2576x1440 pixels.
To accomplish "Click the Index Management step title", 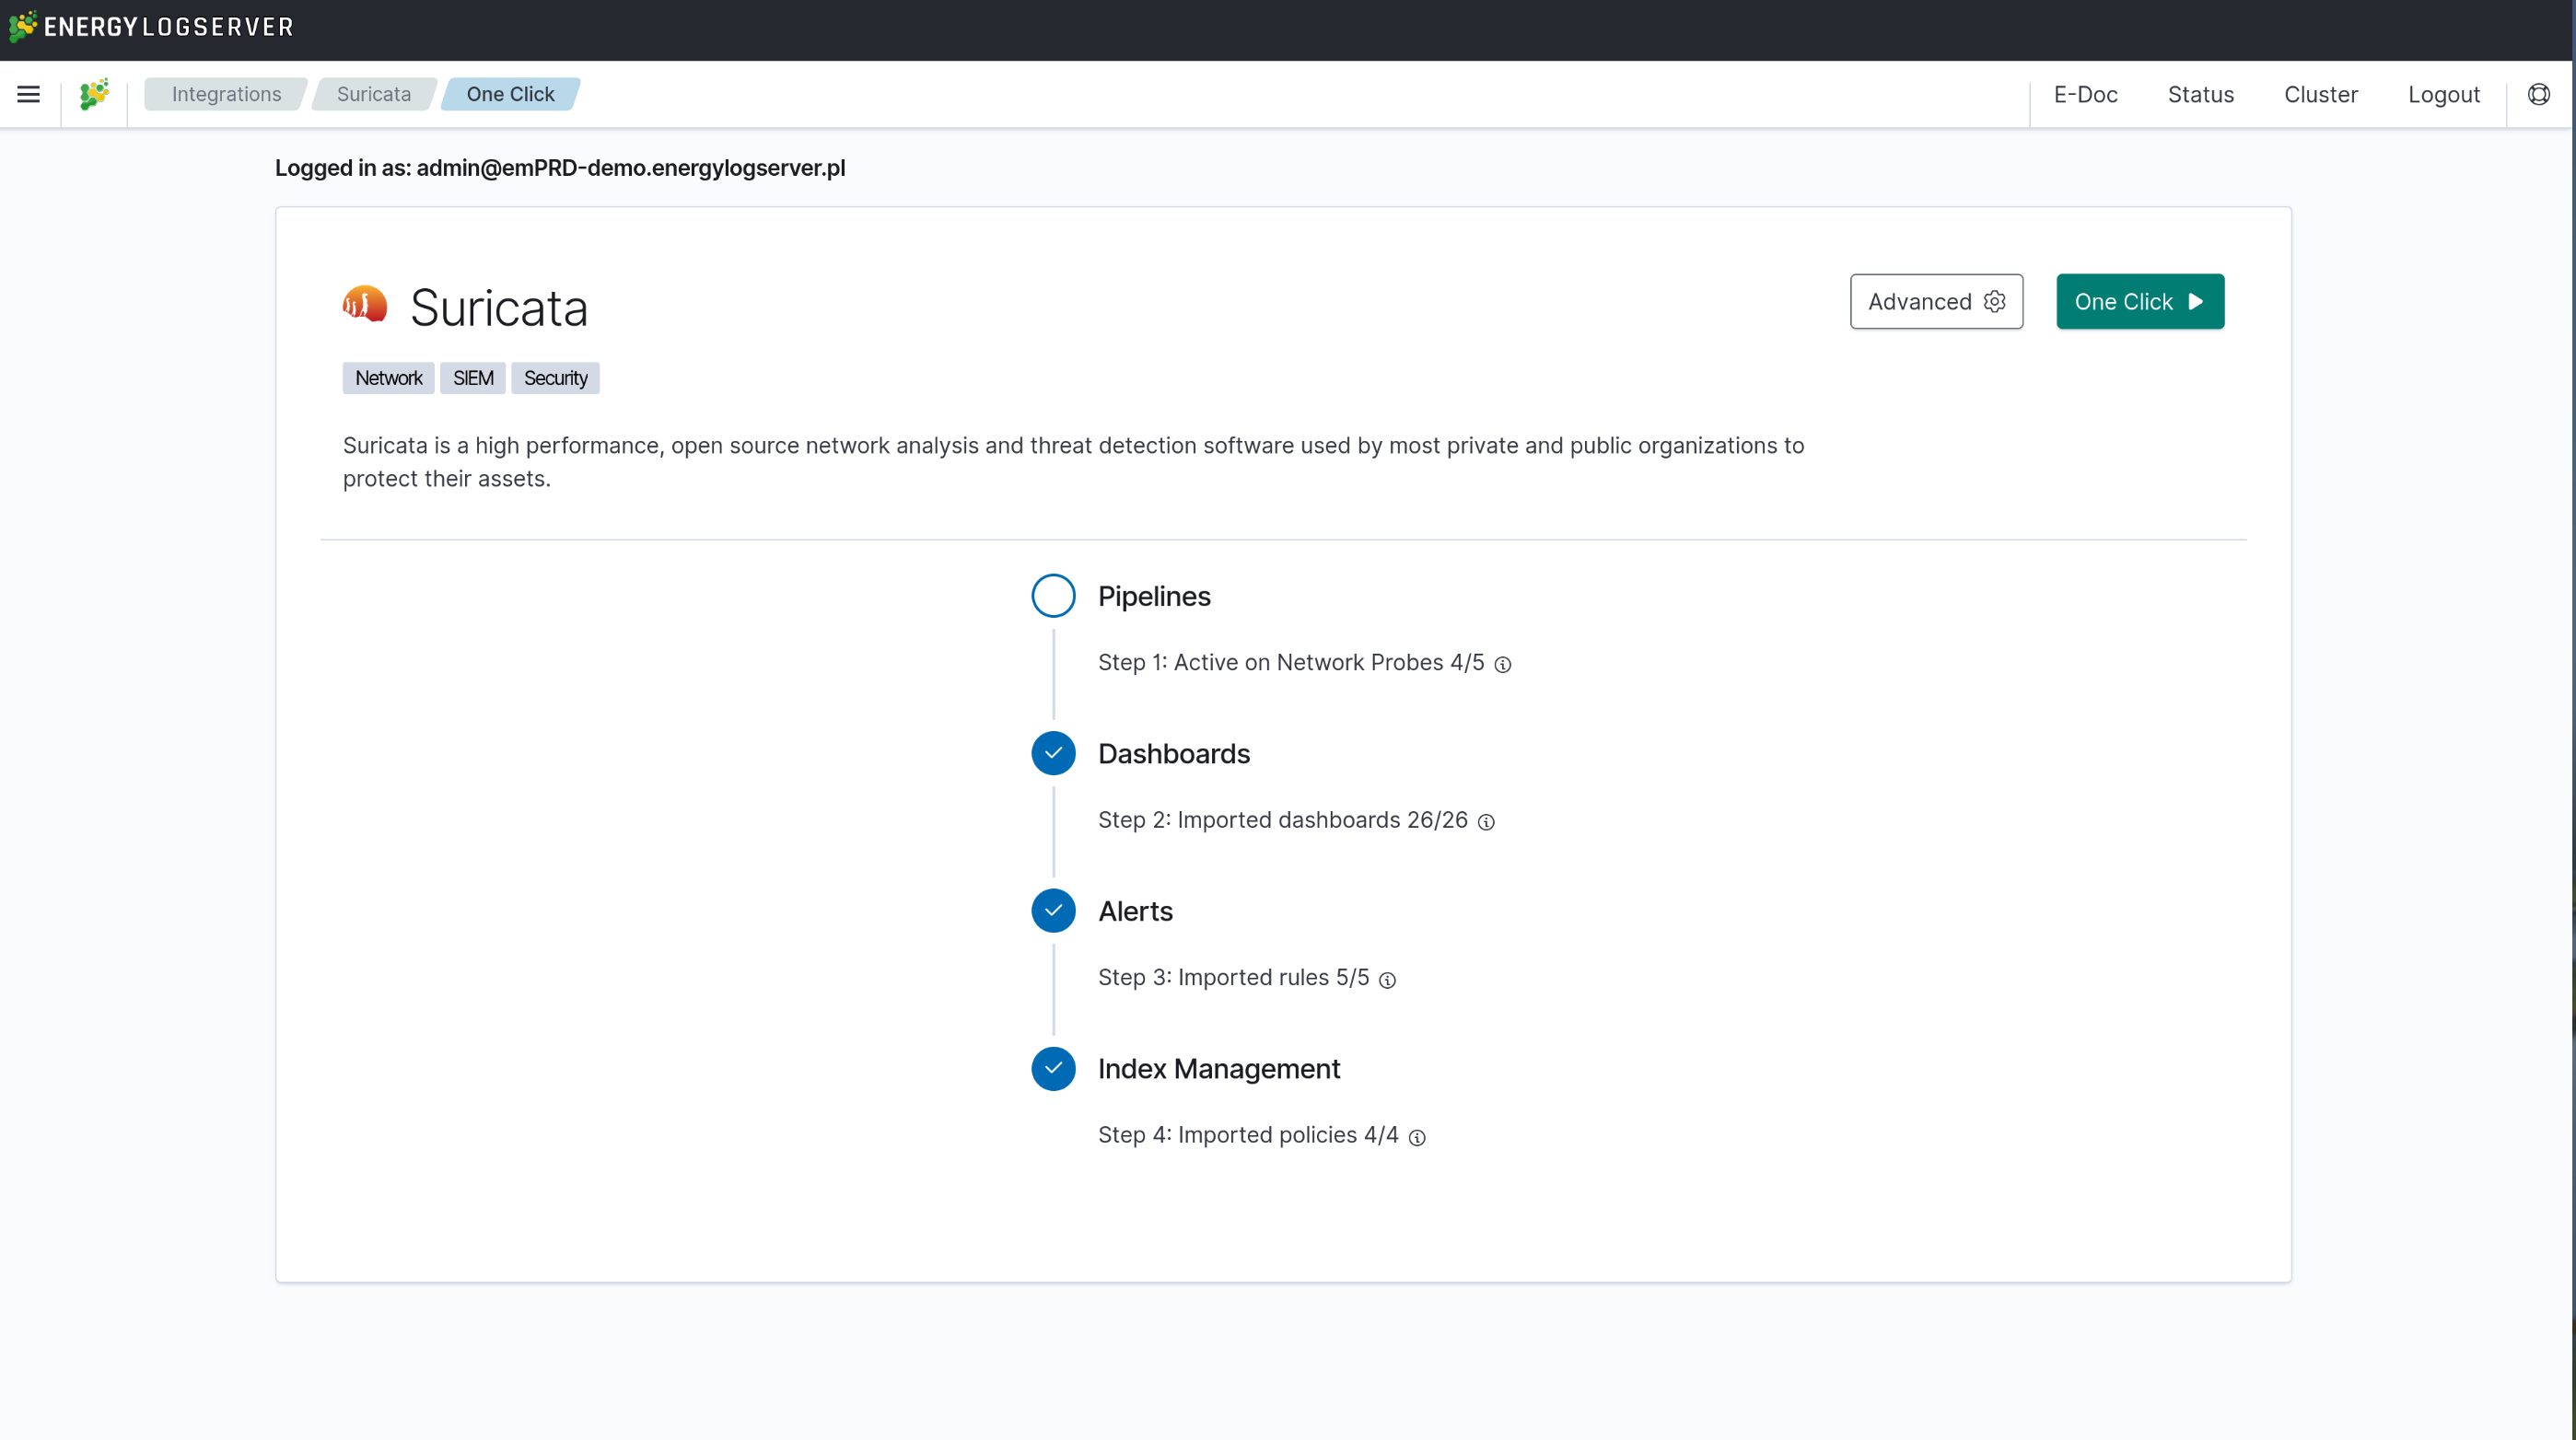I will click(x=1219, y=1068).
